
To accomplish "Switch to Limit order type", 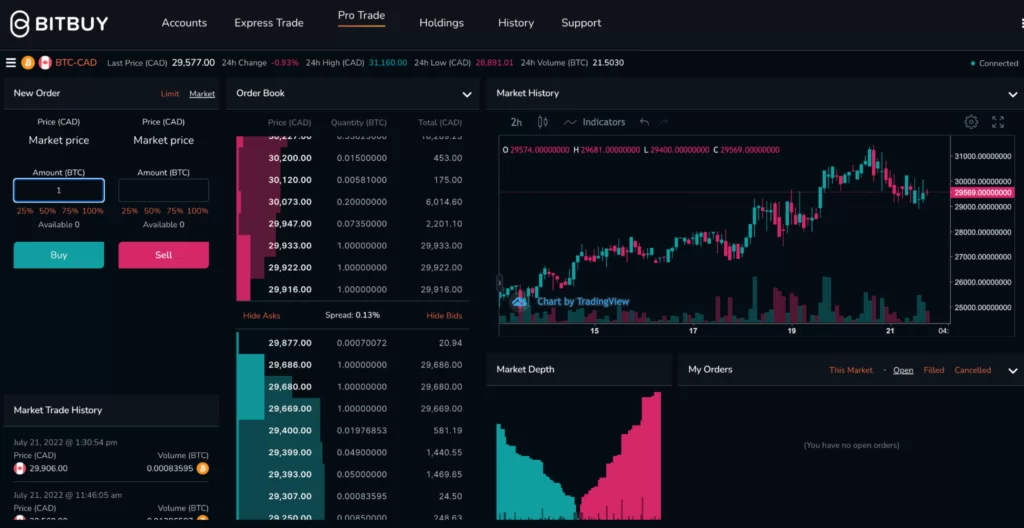I will [170, 93].
